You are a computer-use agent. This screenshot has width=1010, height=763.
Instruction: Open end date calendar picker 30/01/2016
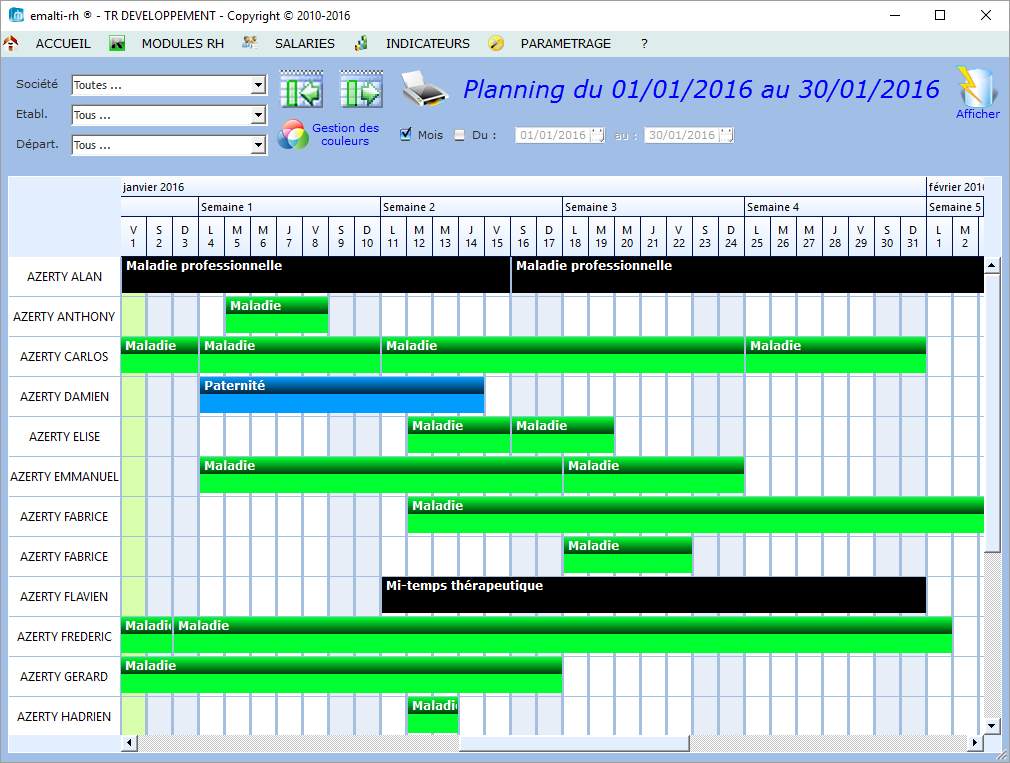[x=726, y=135]
